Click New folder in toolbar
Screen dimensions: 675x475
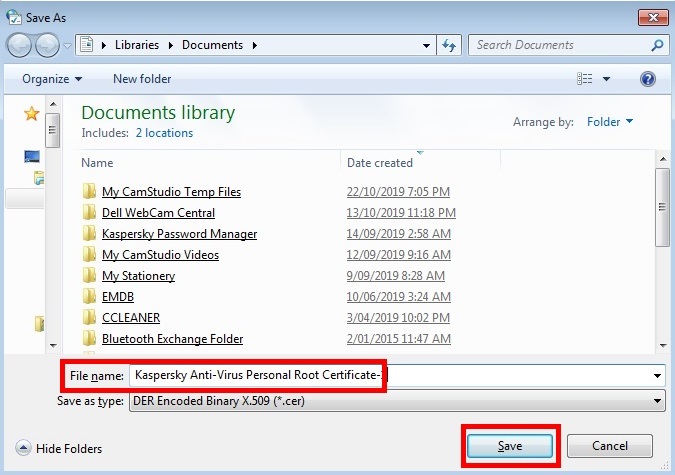click(x=142, y=79)
